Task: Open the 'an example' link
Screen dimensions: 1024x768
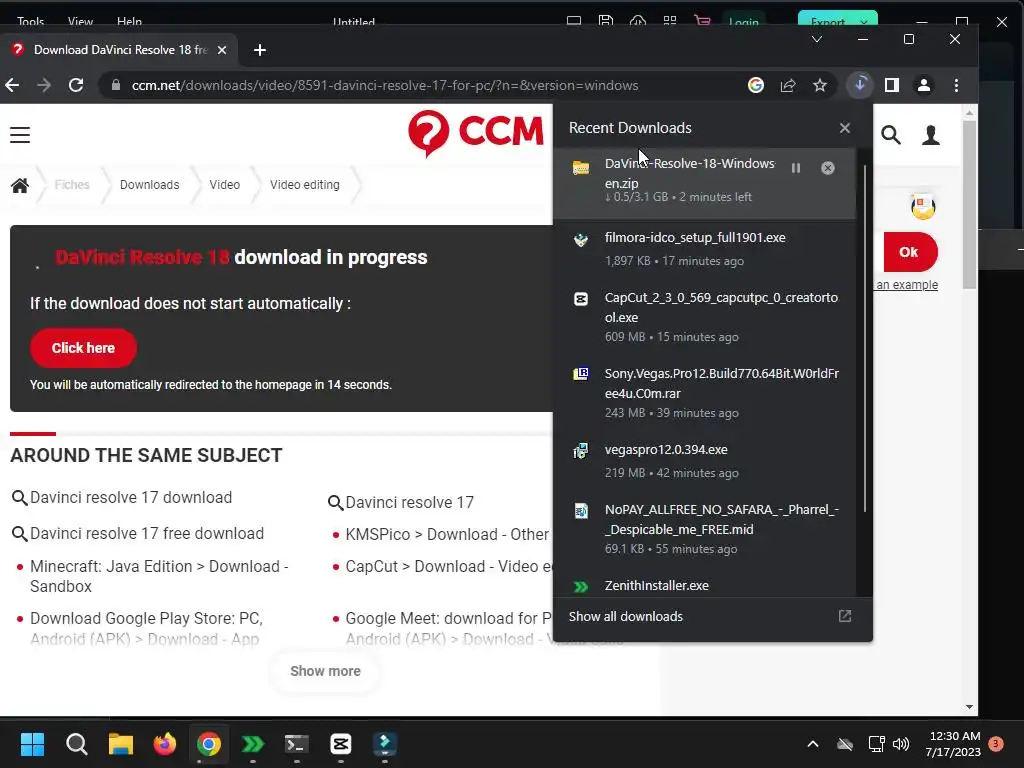Action: point(906,285)
